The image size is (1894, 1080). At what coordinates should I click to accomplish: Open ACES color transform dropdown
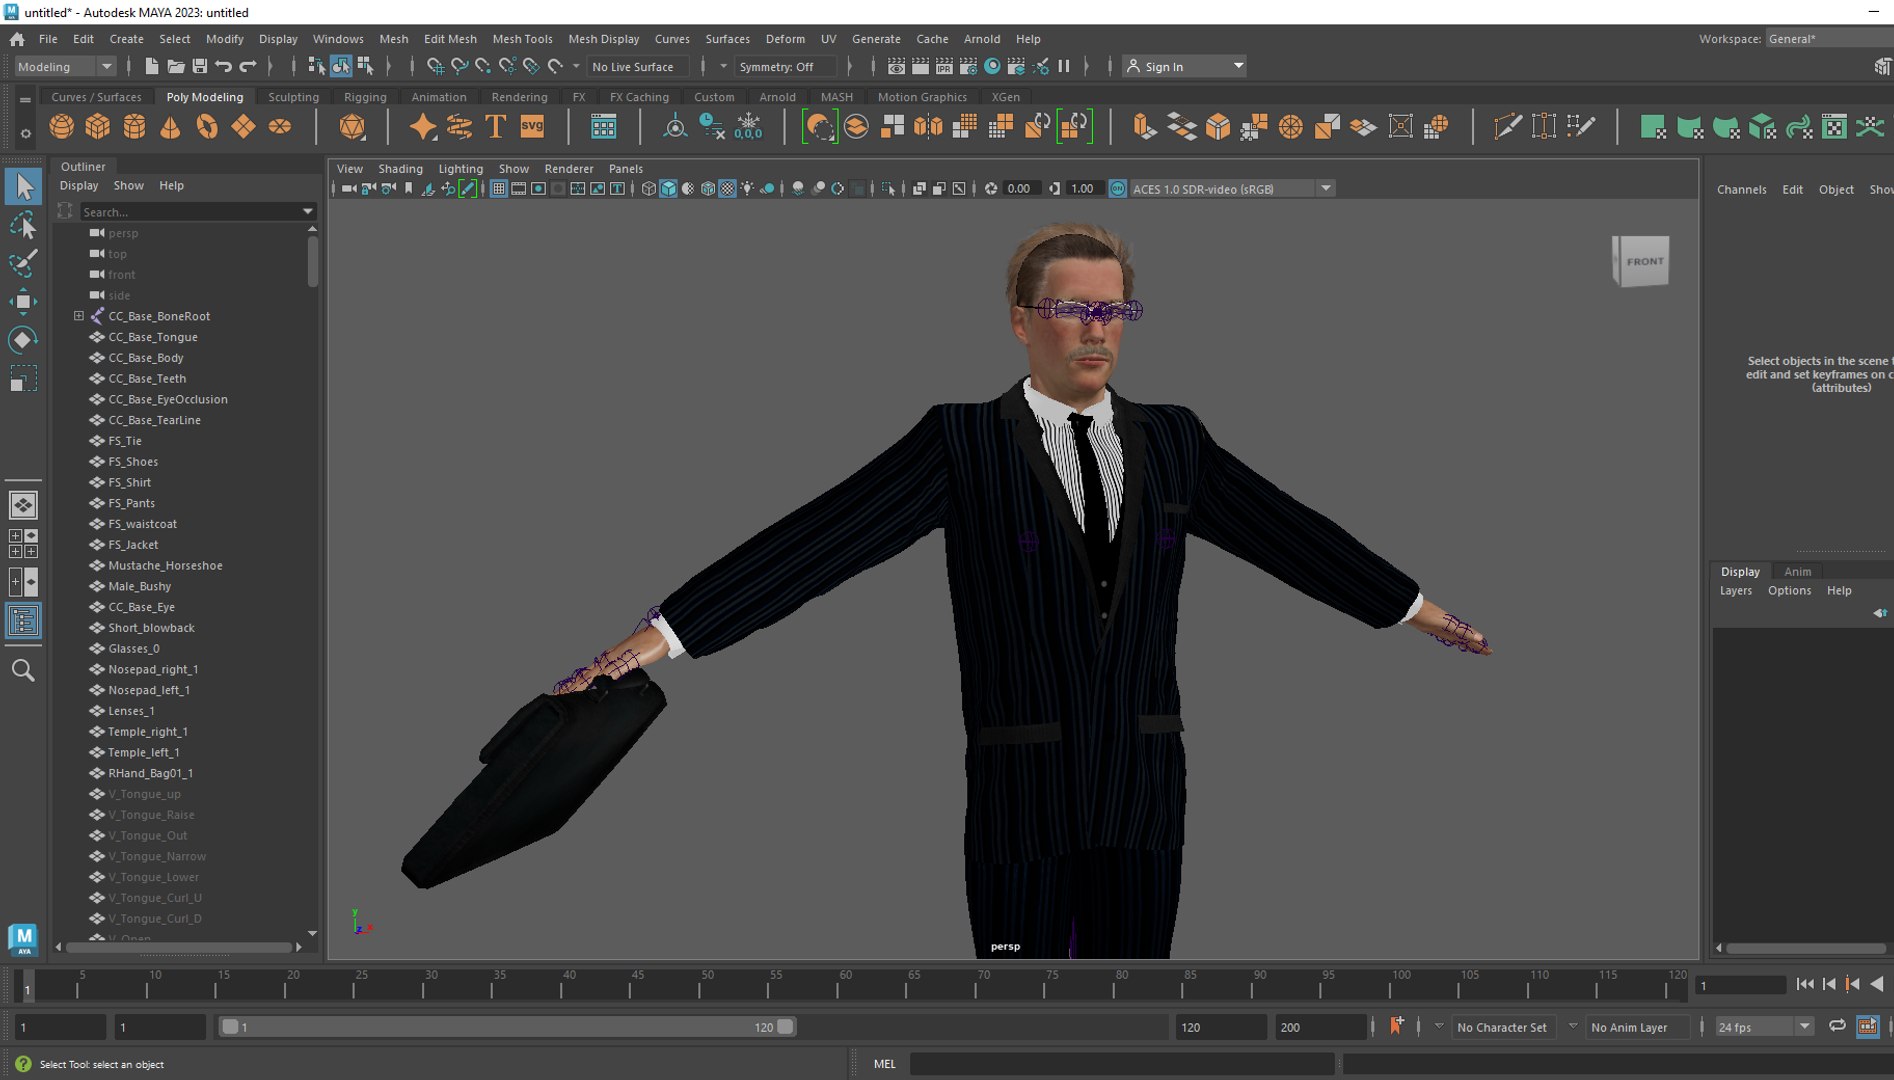[1326, 189]
